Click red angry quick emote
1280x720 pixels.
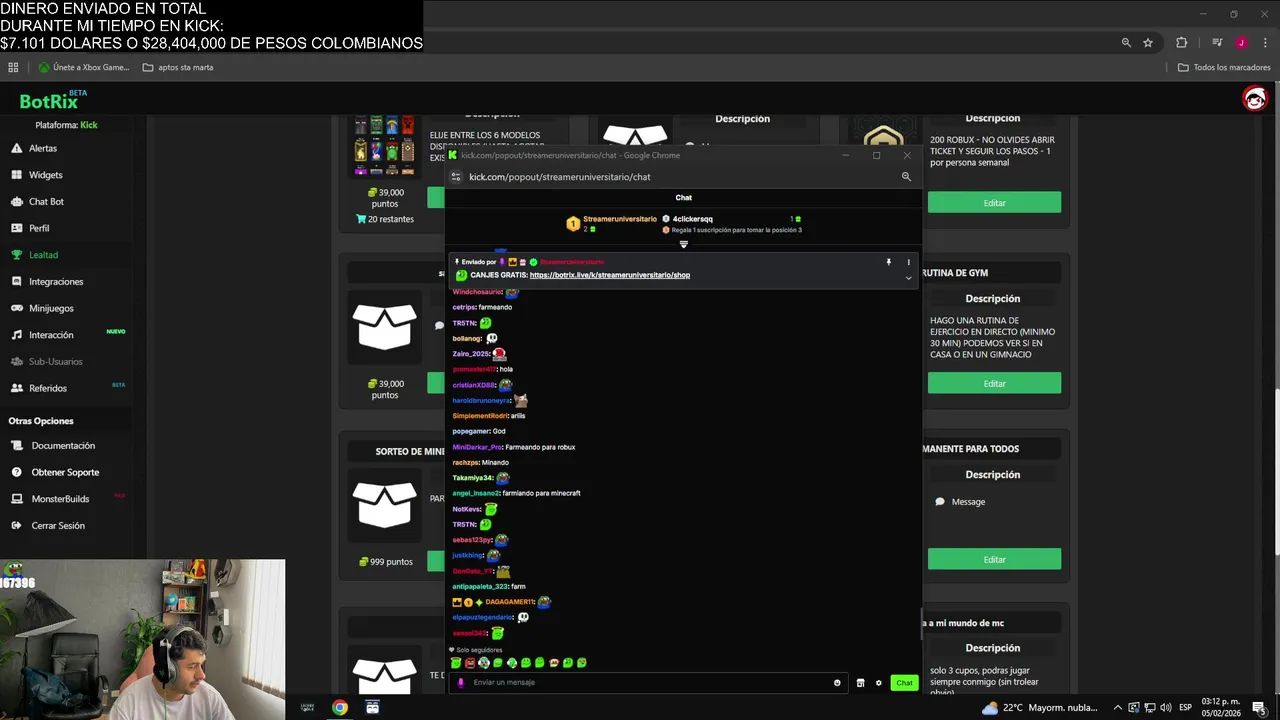[x=470, y=663]
